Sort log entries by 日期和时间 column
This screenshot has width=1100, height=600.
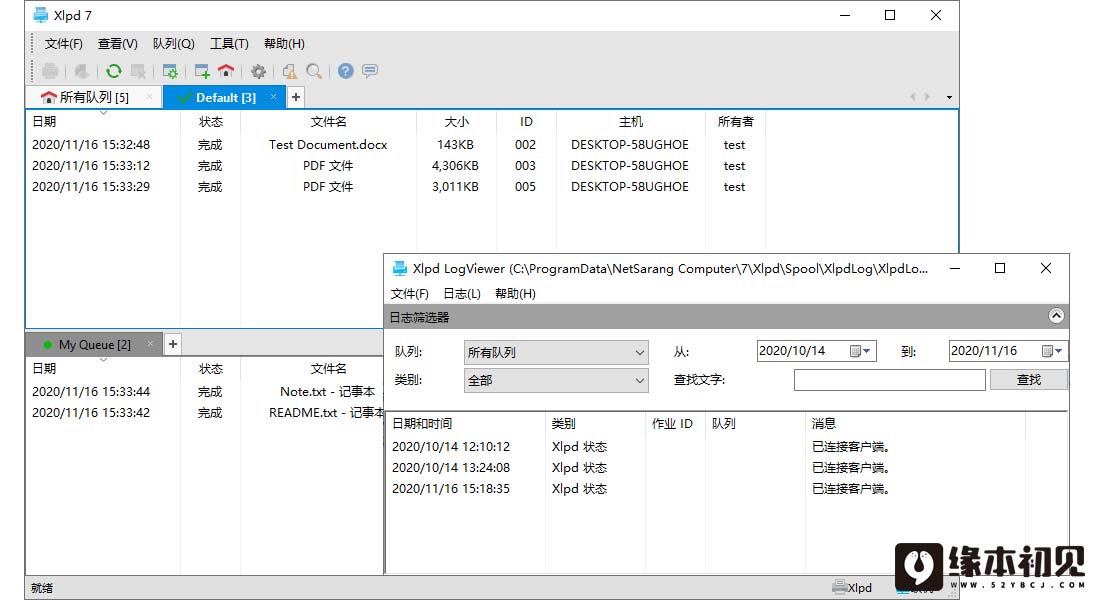[x=466, y=423]
